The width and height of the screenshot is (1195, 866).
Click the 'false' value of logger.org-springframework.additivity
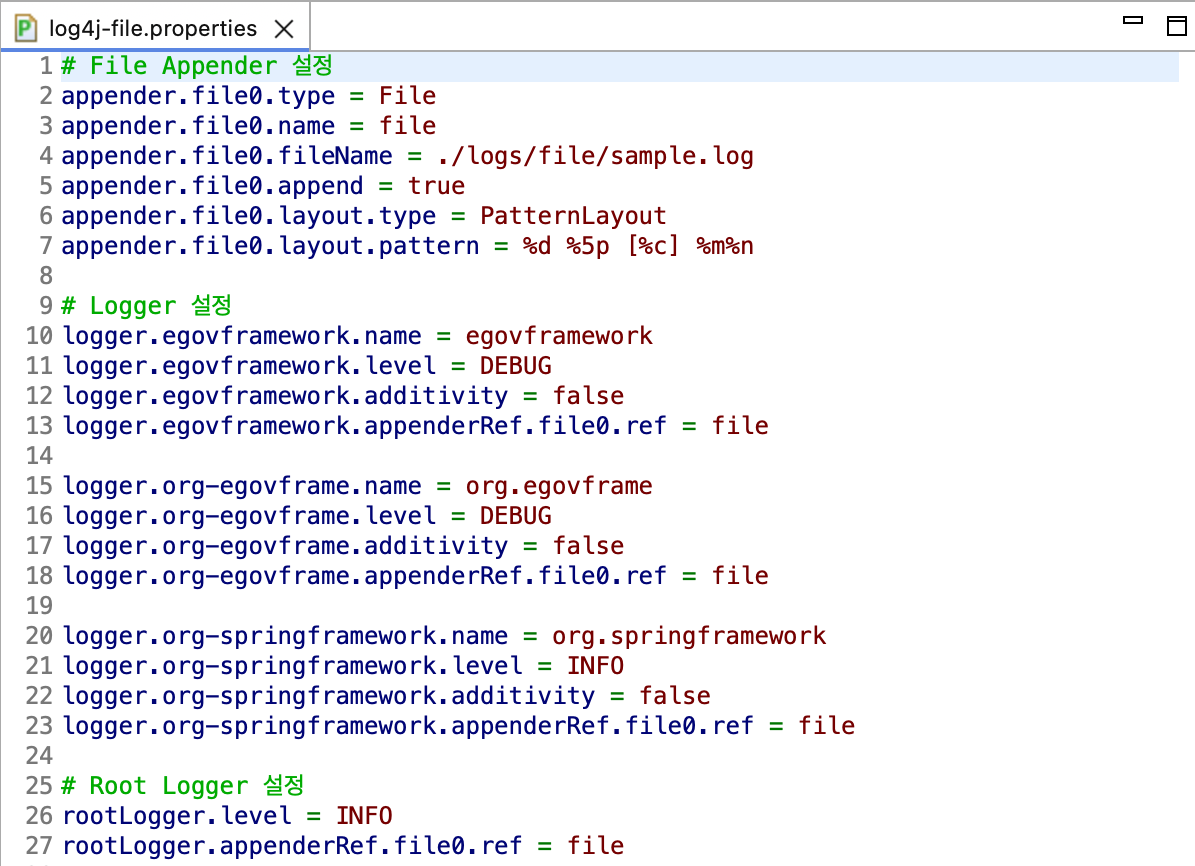click(675, 696)
